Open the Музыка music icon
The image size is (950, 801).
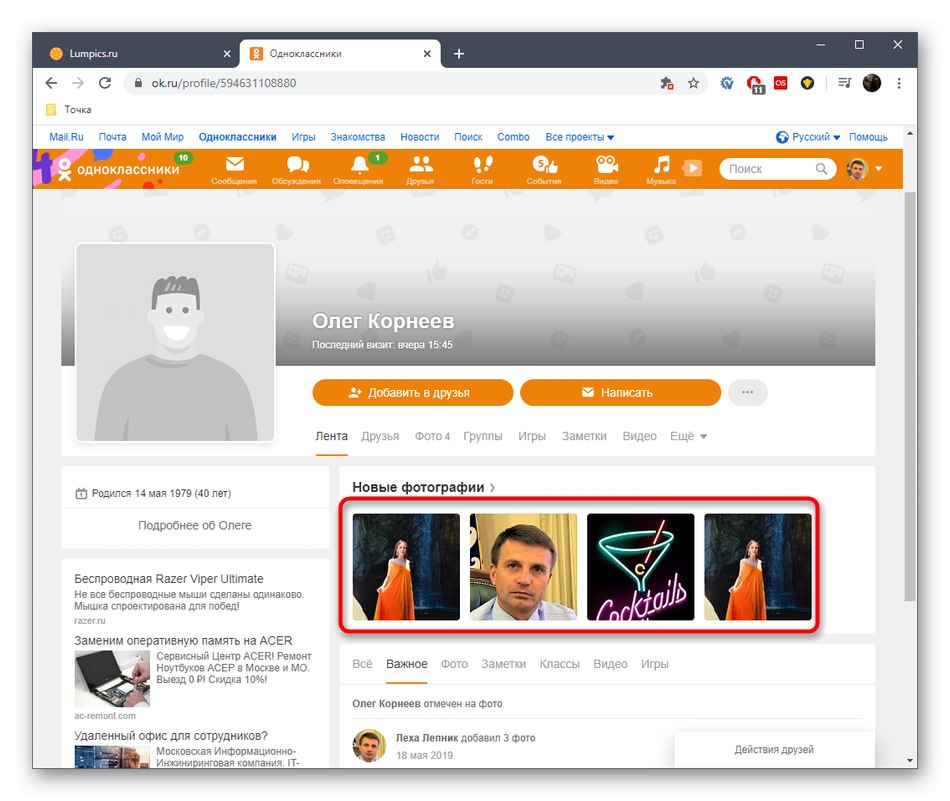click(662, 168)
